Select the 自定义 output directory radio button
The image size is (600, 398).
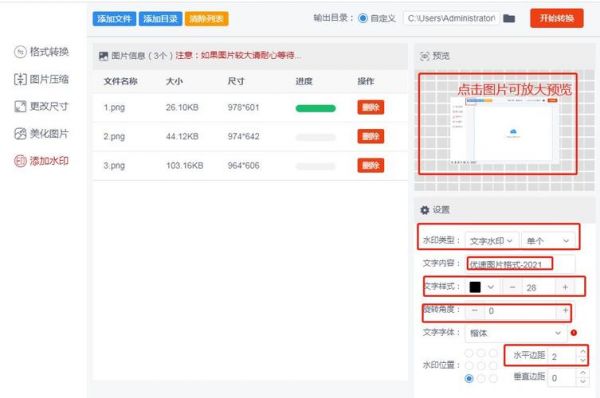click(363, 18)
